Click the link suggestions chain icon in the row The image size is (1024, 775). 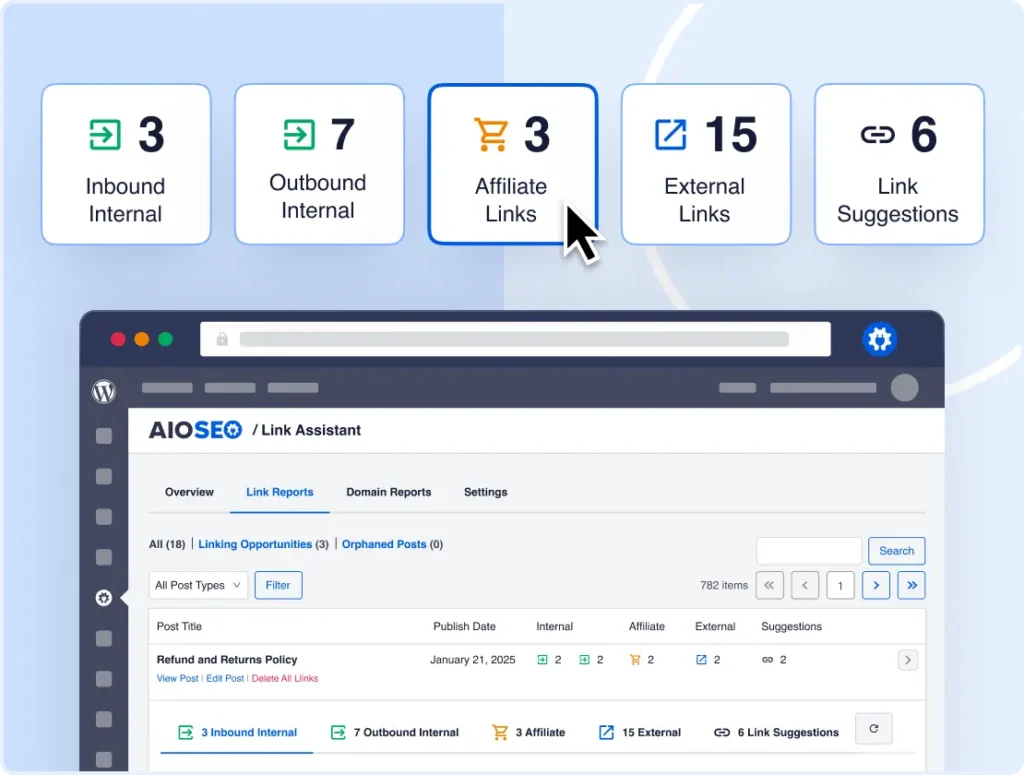pyautogui.click(x=767, y=660)
